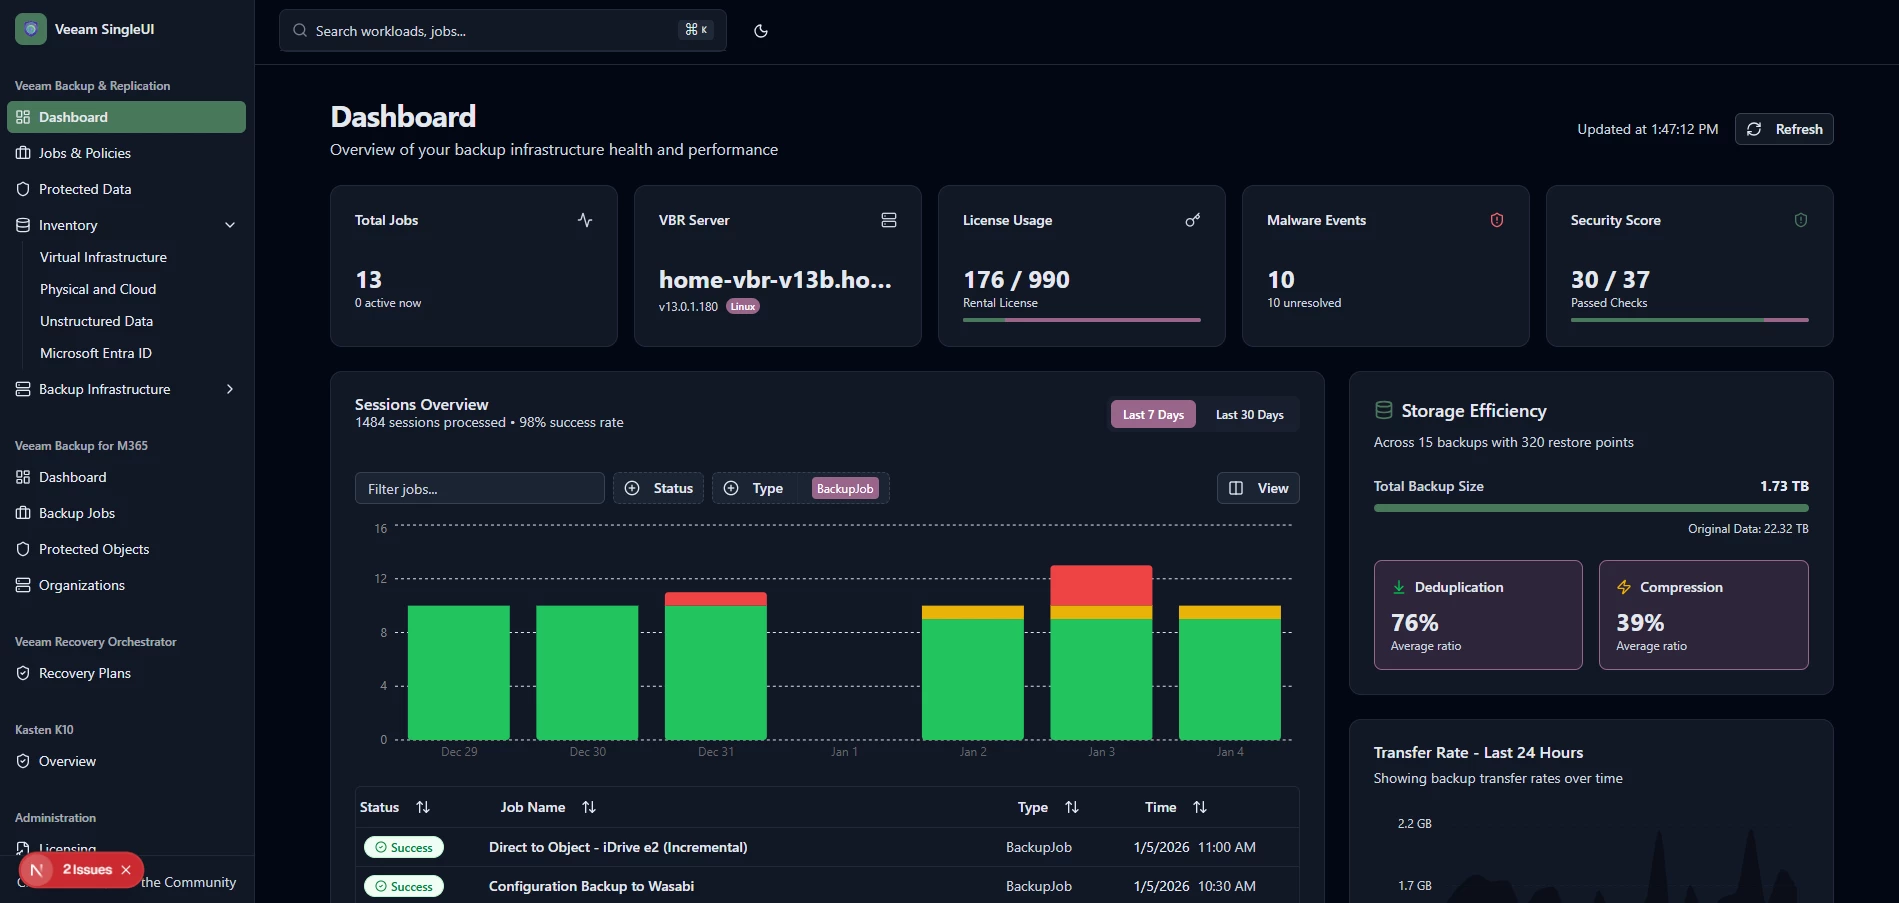
Task: Click the columns icon on View button
Action: [1236, 488]
